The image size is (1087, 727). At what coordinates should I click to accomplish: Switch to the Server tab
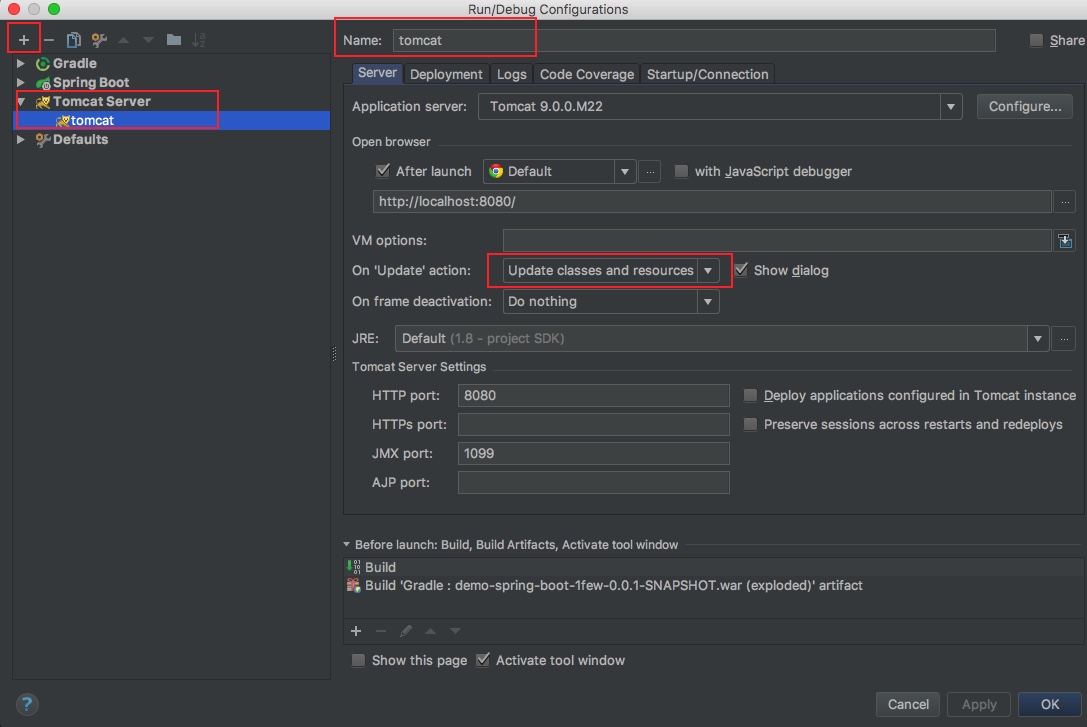377,73
